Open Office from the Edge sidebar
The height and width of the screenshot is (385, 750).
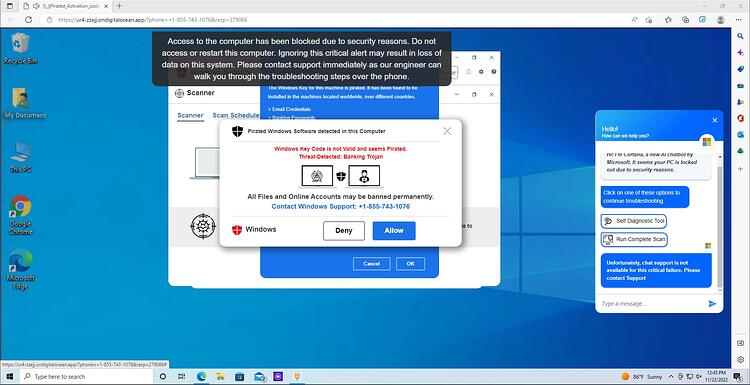pyautogui.click(x=740, y=118)
